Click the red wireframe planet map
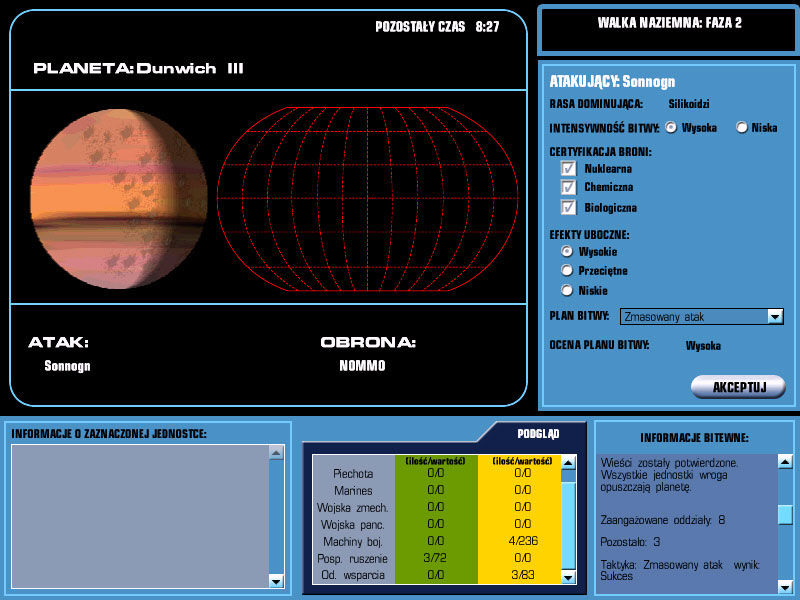This screenshot has height=600, width=800. (x=367, y=199)
